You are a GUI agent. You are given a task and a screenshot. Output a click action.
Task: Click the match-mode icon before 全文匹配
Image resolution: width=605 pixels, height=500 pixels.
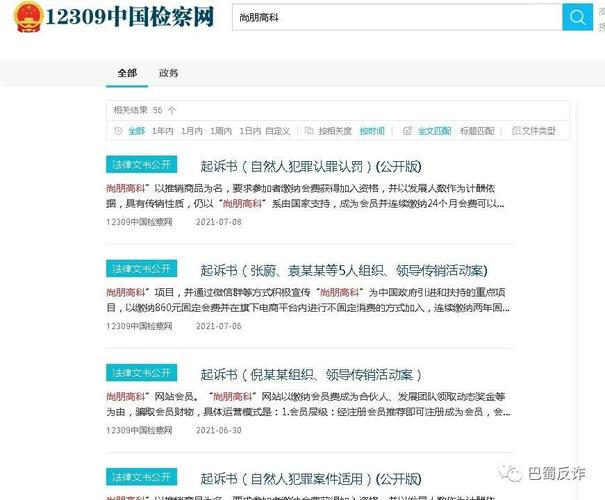(x=407, y=131)
